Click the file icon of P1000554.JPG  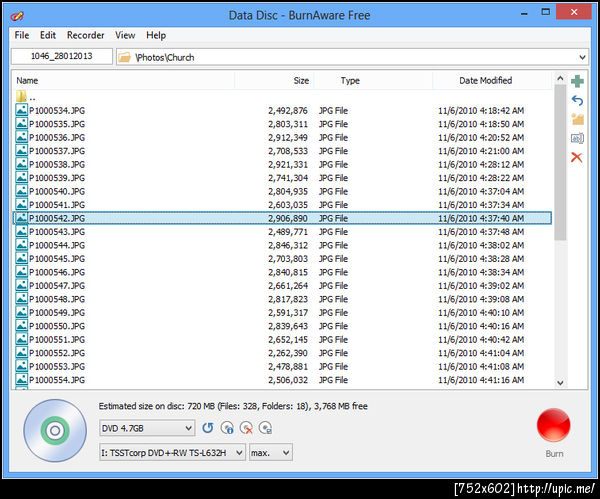point(21,379)
